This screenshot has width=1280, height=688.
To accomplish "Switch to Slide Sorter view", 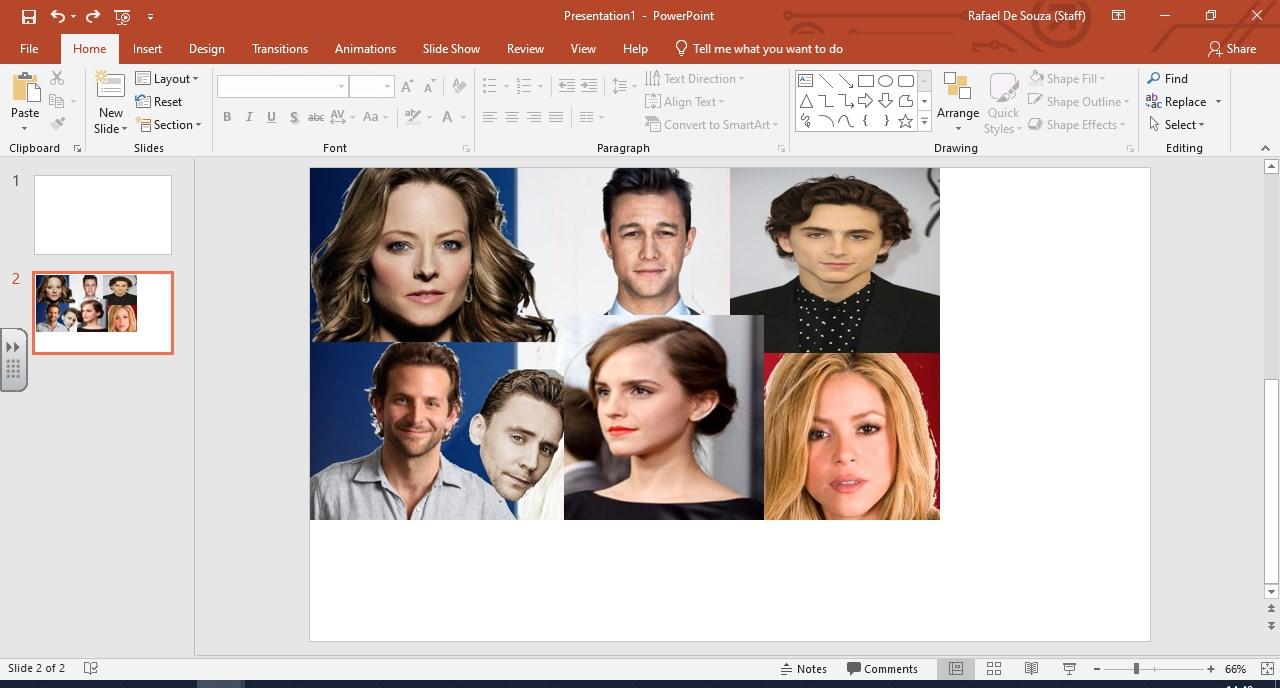I will click(994, 669).
